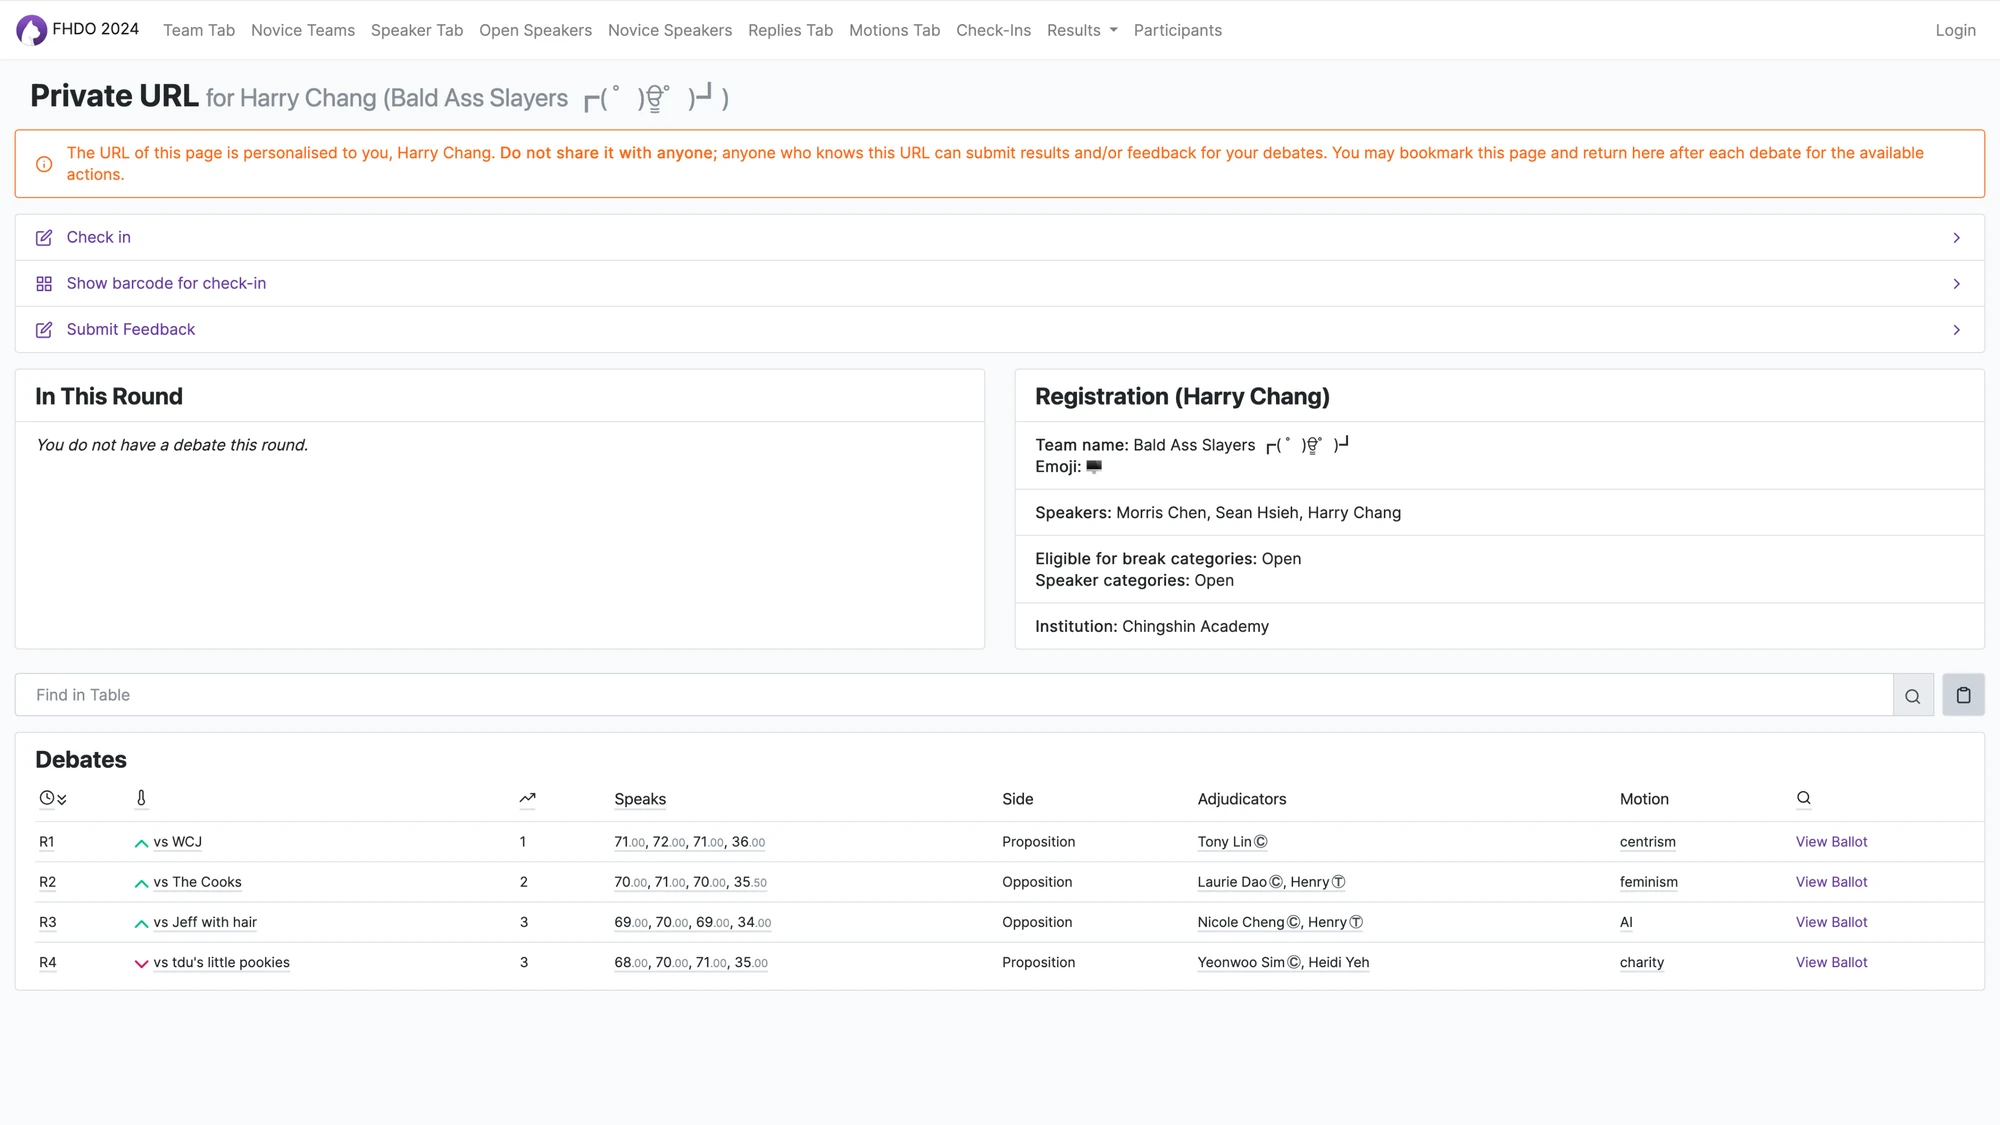Go to the Motions Tab

click(x=894, y=30)
